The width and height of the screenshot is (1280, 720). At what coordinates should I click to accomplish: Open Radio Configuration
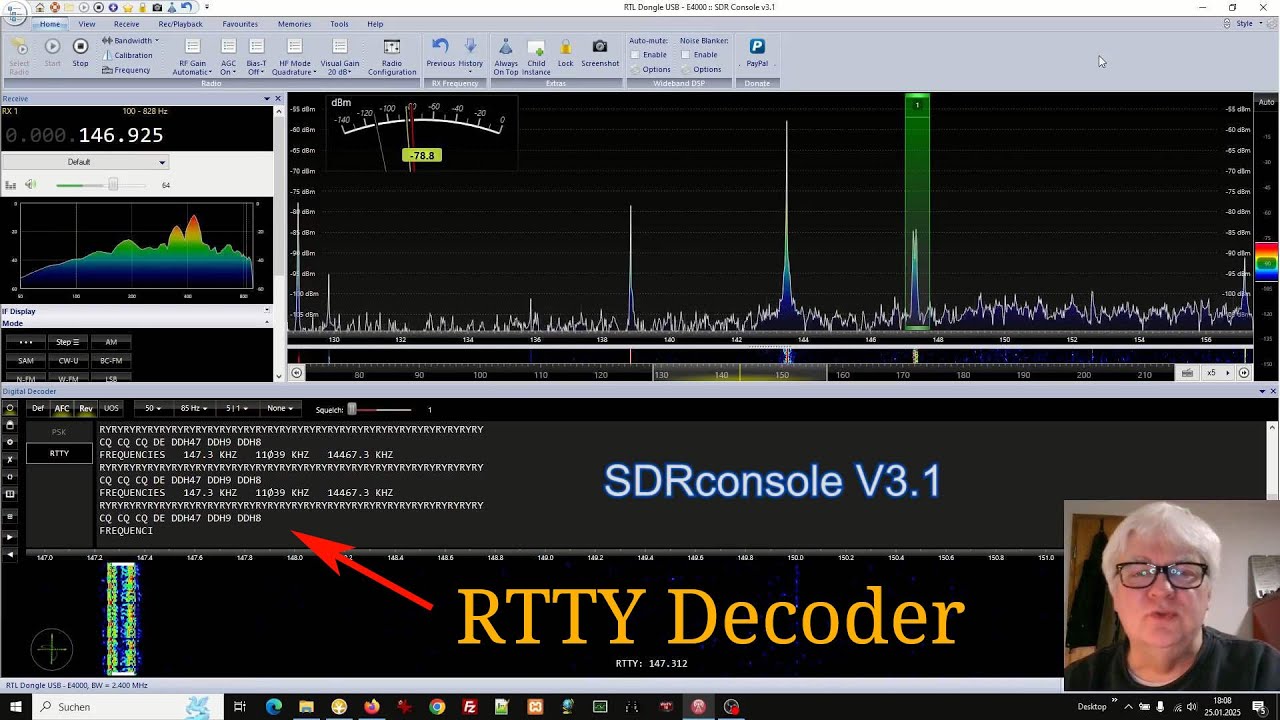[x=392, y=57]
